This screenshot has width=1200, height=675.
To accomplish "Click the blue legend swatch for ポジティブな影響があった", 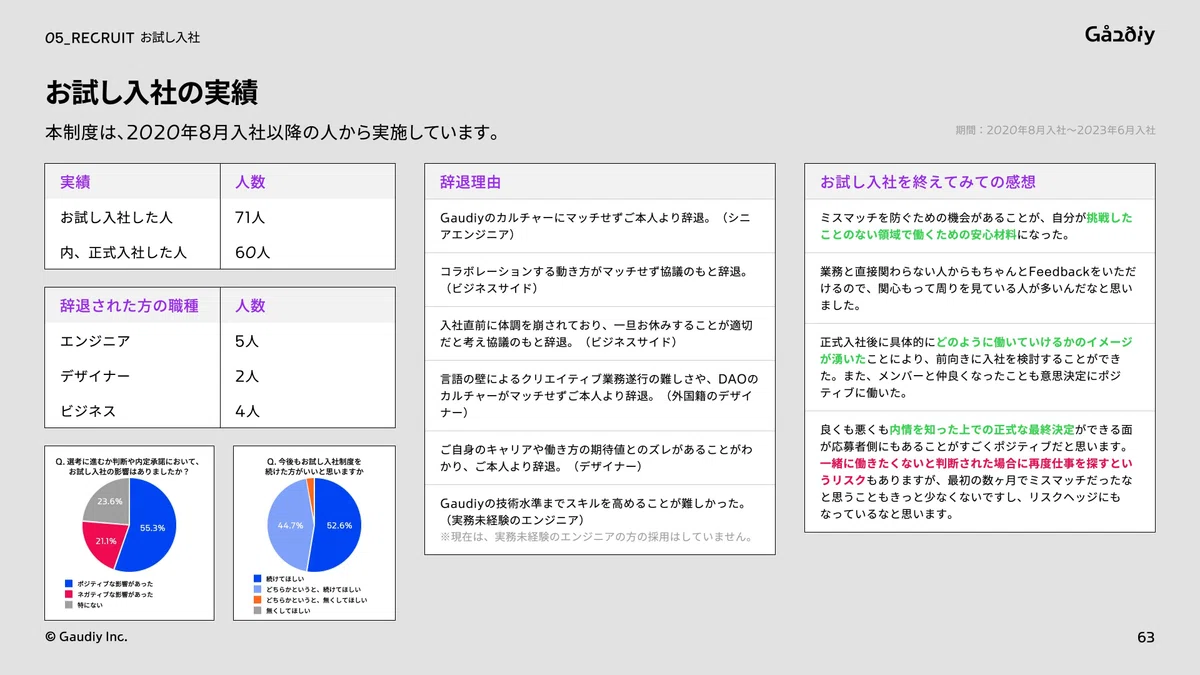I will (69, 583).
